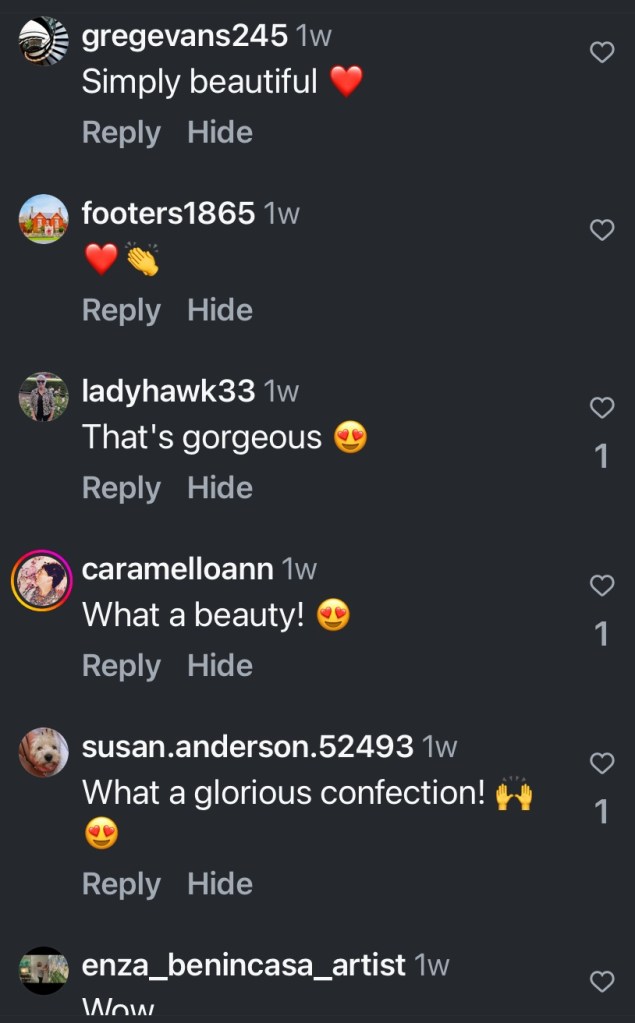Viewport: 635px width, 1023px height.
Task: Like ladyhawk33's "That's gorgeous" comment
Action: 601,407
